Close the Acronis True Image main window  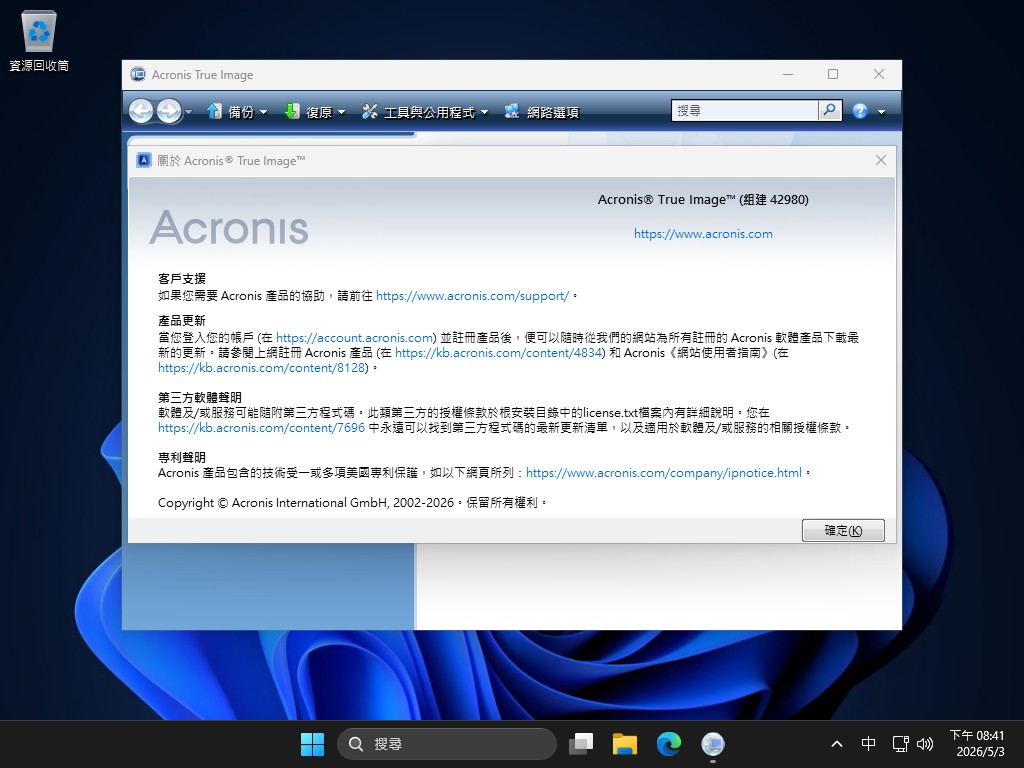(879, 74)
